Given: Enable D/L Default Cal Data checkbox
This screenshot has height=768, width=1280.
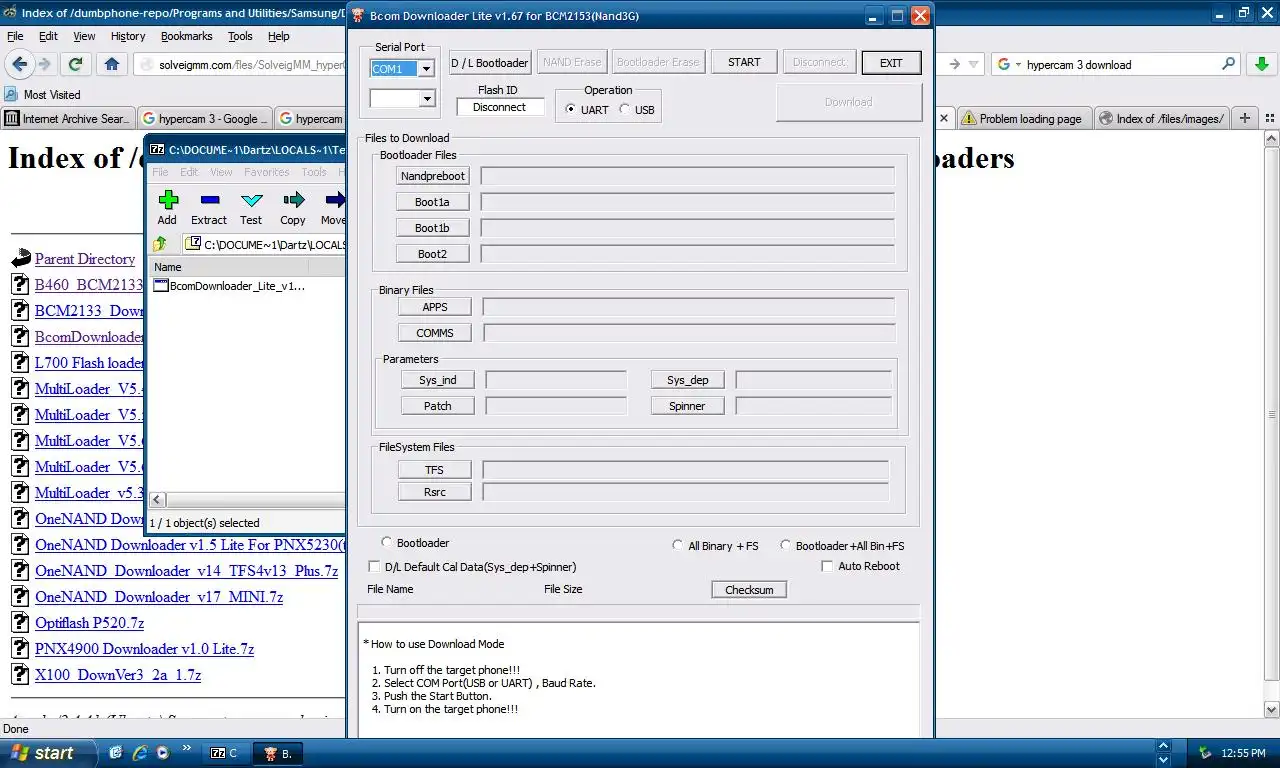Looking at the screenshot, I should tap(374, 567).
